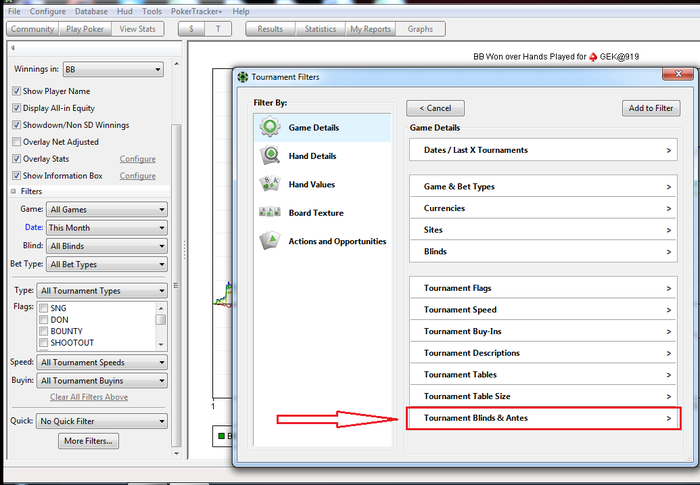Switch to the Results tab
The height and width of the screenshot is (485, 700).
pyautogui.click(x=270, y=29)
